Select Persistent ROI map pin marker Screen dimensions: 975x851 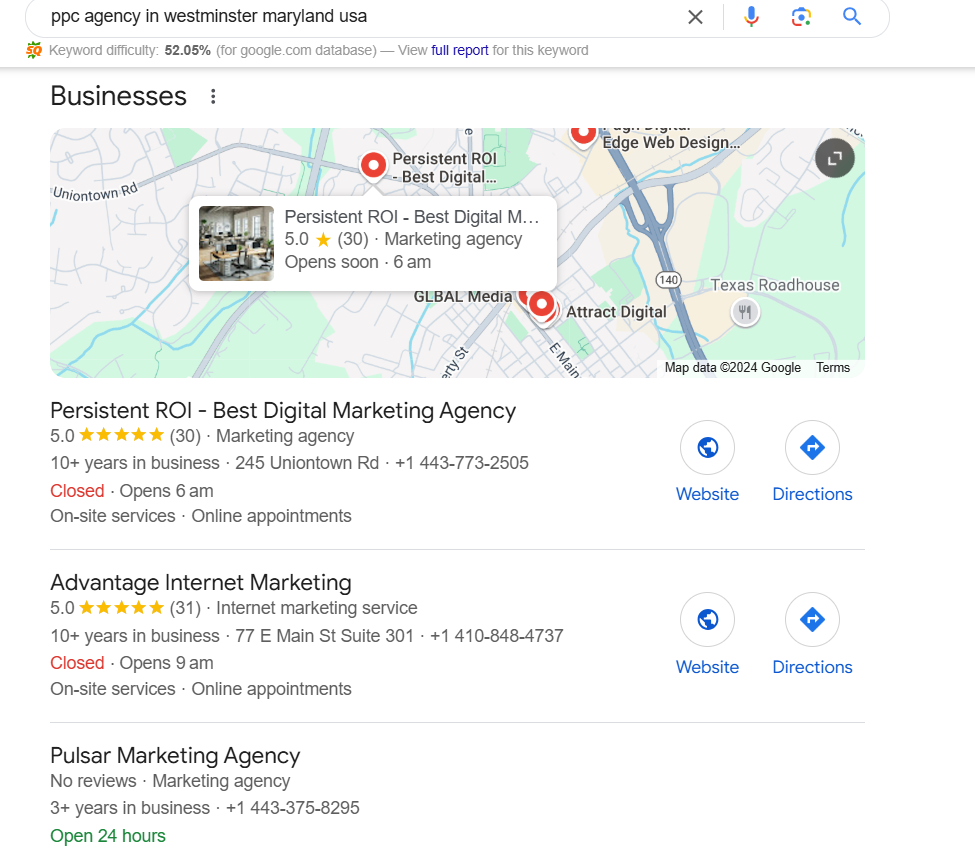pos(373,166)
